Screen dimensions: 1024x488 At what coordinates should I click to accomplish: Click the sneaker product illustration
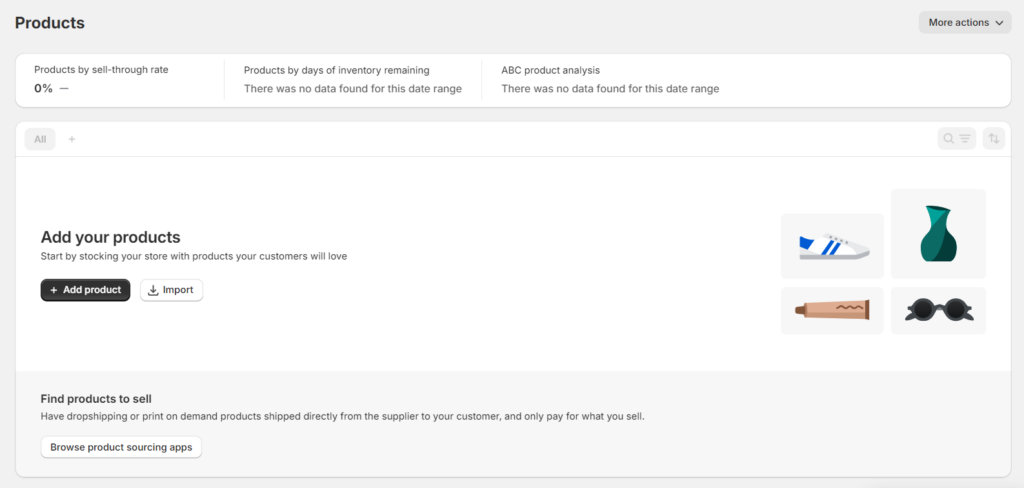pos(832,246)
